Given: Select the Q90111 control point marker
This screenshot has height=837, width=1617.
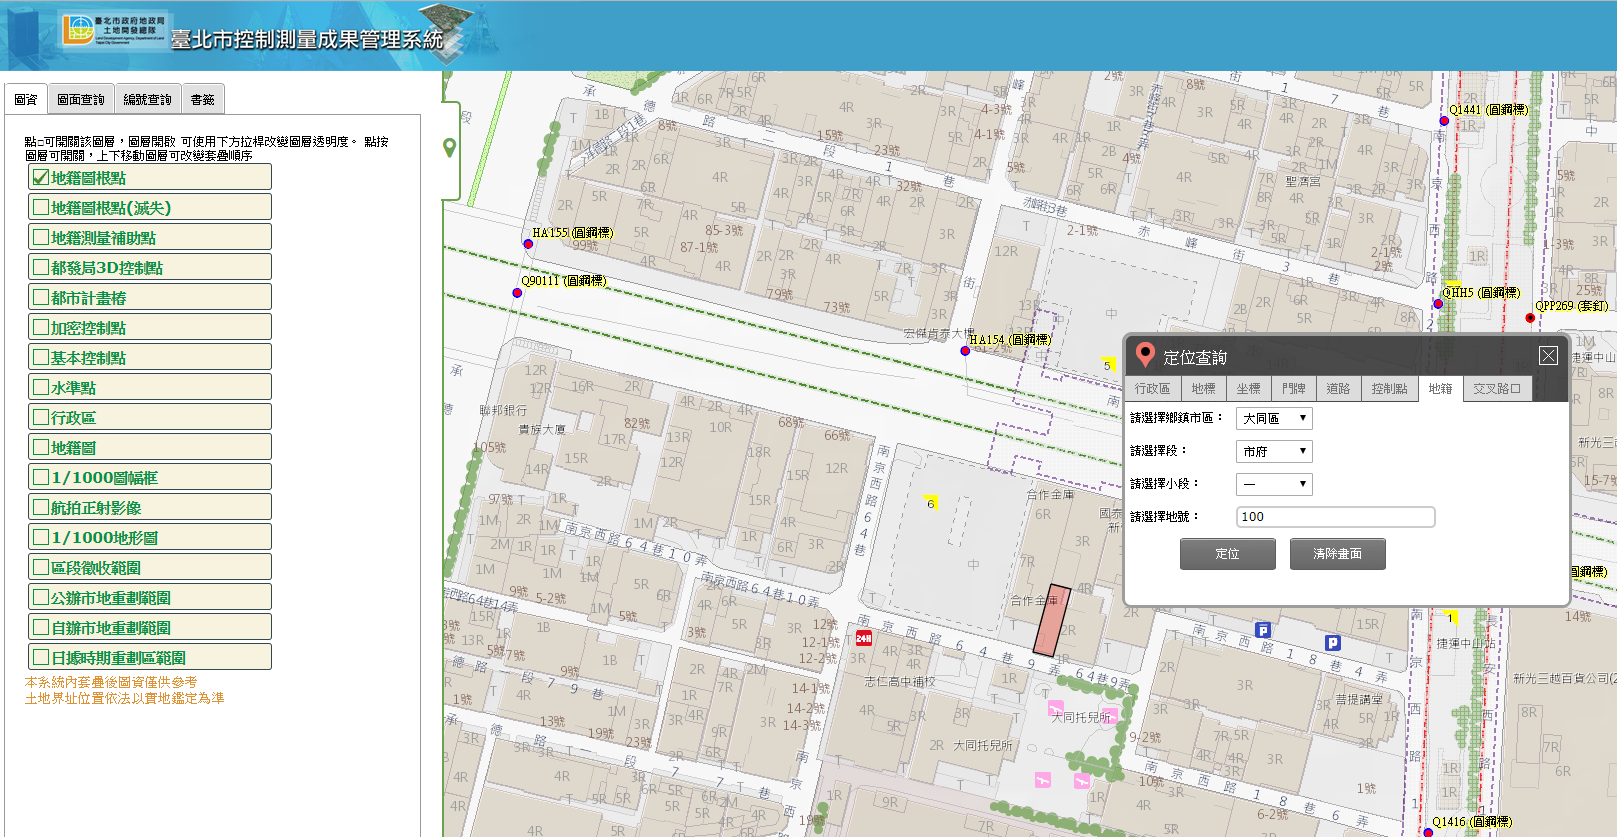Looking at the screenshot, I should point(517,293).
